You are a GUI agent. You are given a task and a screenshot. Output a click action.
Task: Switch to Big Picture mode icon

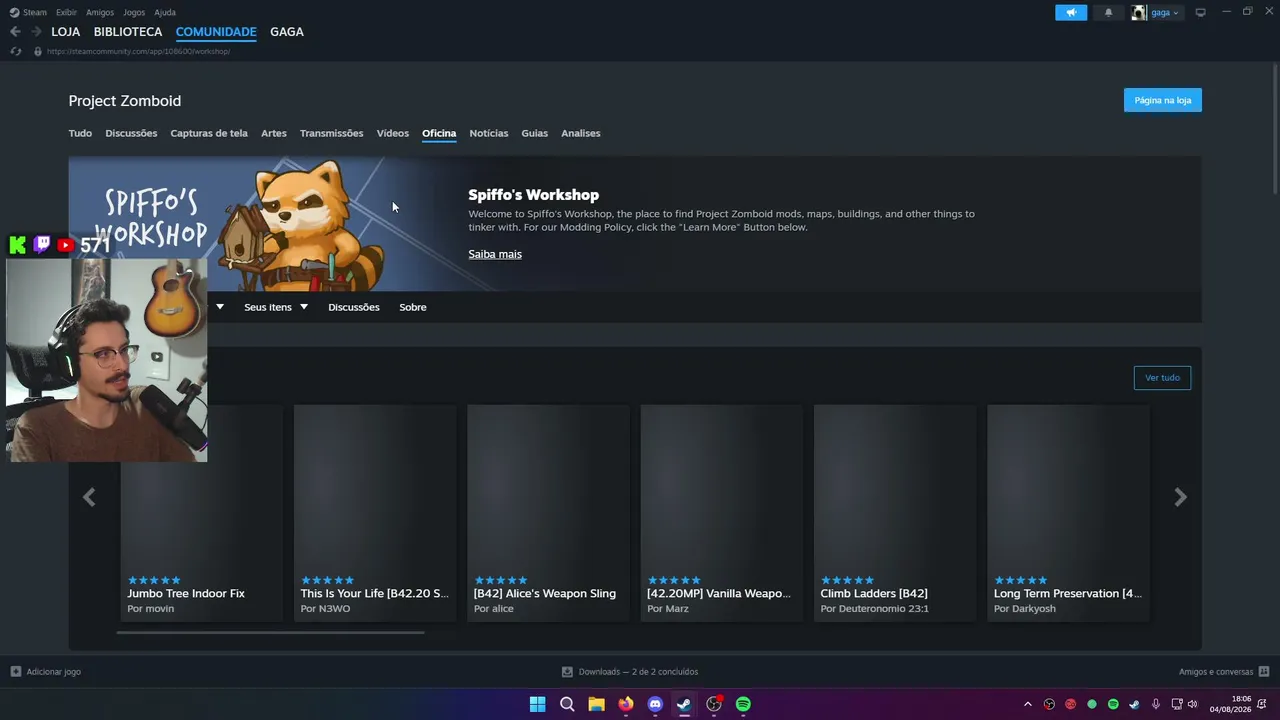[x=1200, y=13]
